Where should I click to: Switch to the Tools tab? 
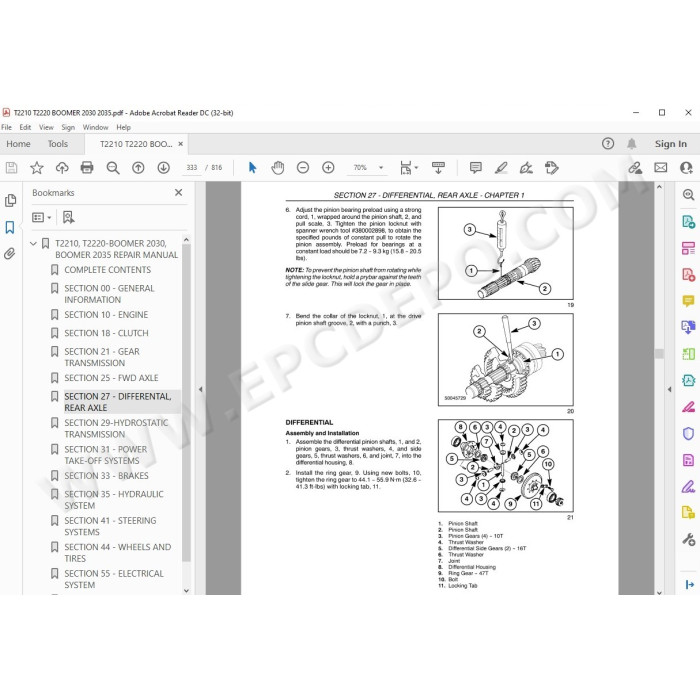(58, 144)
